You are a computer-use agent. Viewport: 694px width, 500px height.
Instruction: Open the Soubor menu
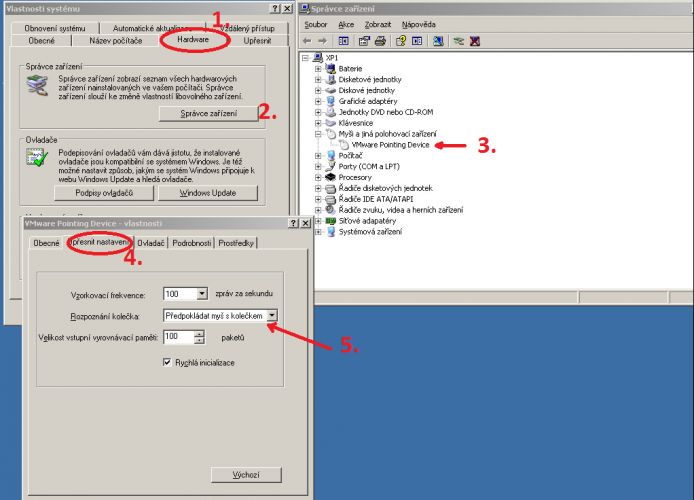coord(316,25)
